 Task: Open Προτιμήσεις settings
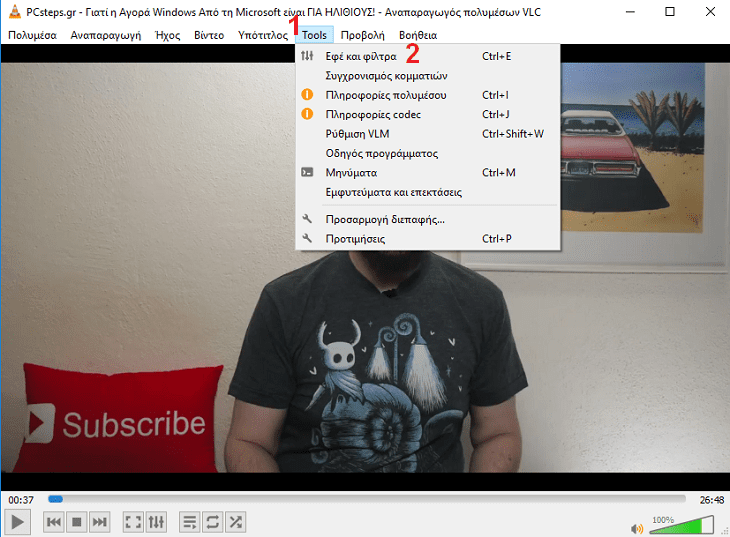(427, 239)
